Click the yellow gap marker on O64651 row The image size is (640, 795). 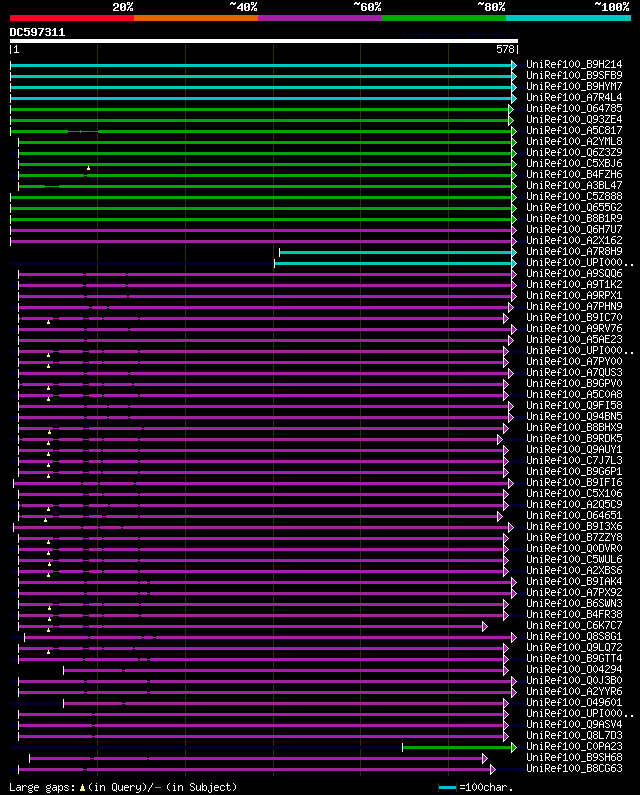[x=46, y=520]
